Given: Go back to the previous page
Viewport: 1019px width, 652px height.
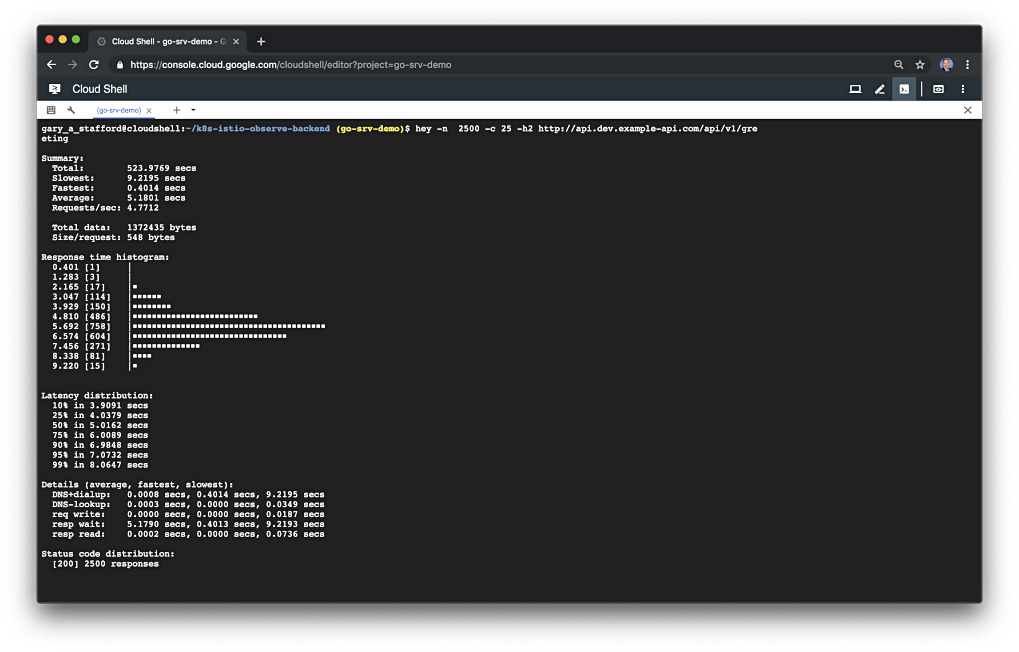Looking at the screenshot, I should [52, 64].
